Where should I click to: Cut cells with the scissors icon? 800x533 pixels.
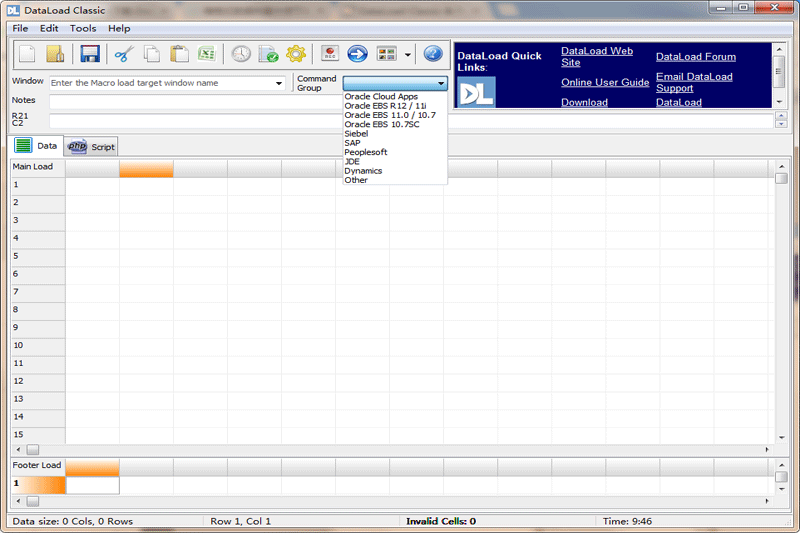click(124, 54)
